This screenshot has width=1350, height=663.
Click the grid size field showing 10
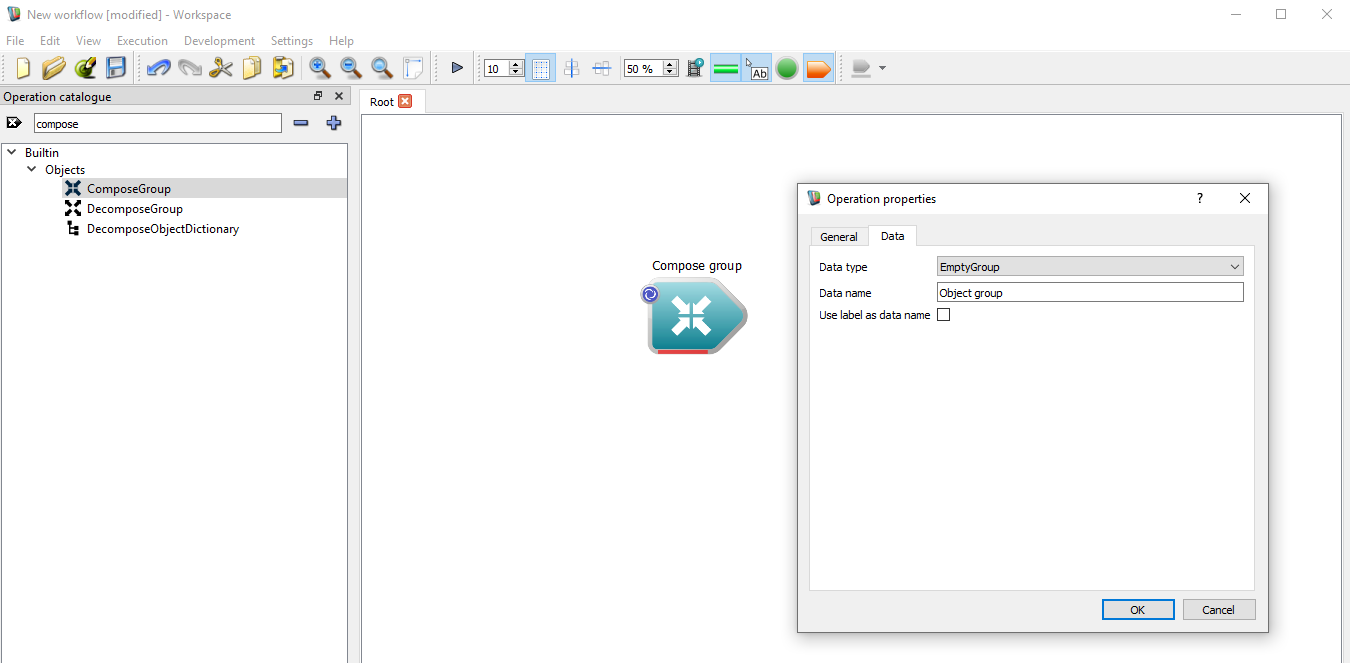(496, 68)
